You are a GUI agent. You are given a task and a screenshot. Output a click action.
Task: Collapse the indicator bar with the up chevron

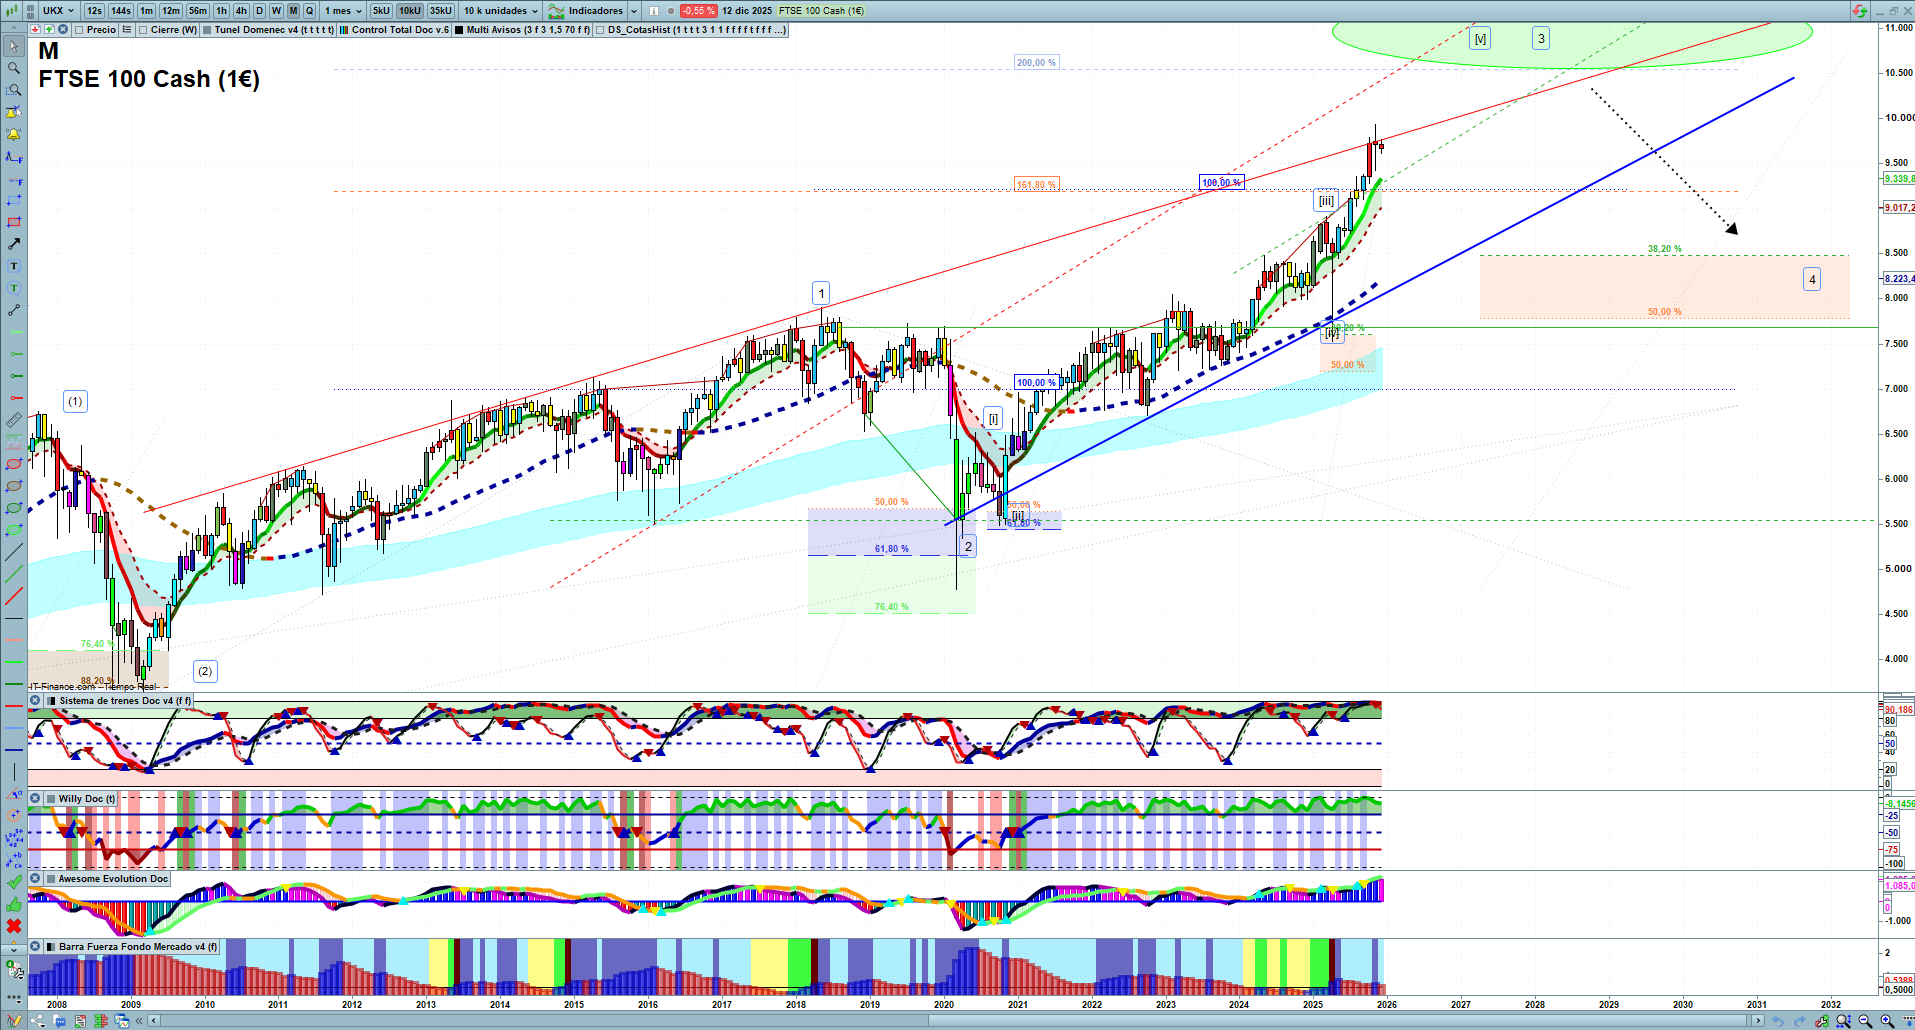click(14, 30)
